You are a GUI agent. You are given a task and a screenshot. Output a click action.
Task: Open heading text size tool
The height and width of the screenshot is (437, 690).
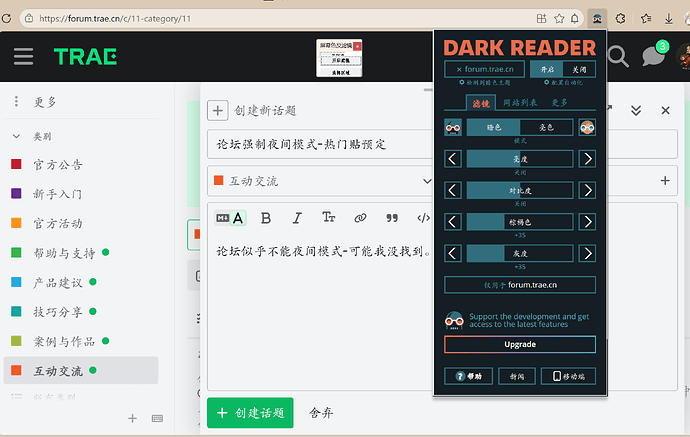tap(329, 217)
